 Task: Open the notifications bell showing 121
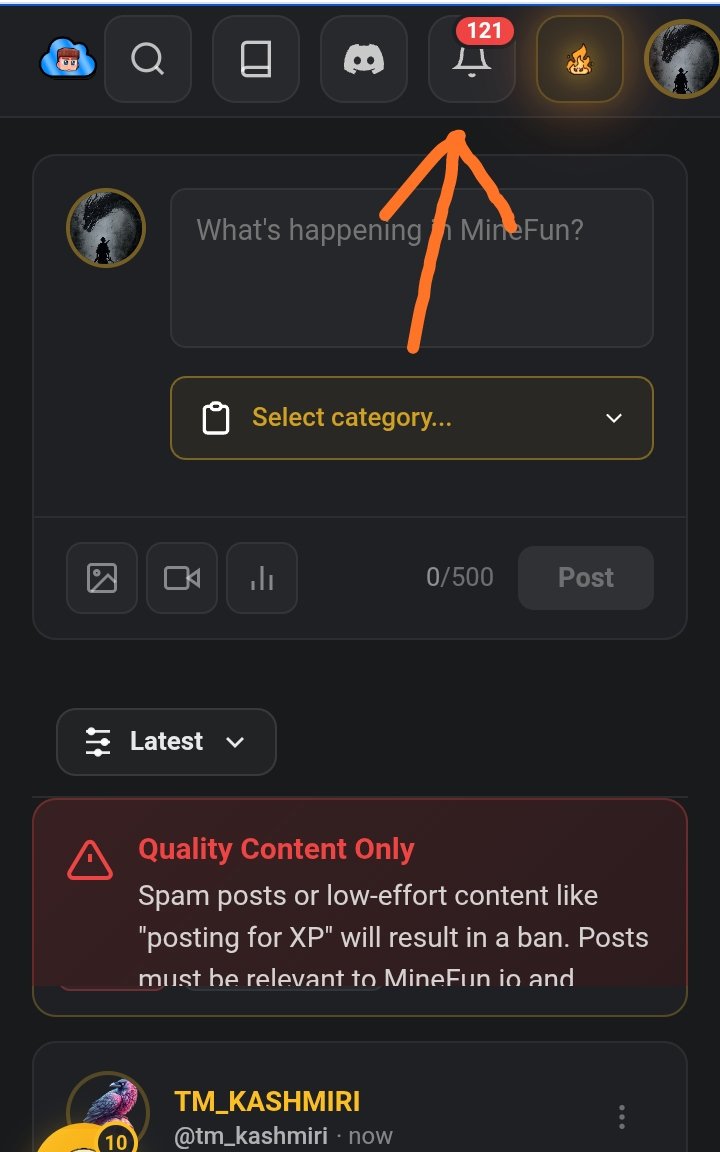(x=472, y=59)
